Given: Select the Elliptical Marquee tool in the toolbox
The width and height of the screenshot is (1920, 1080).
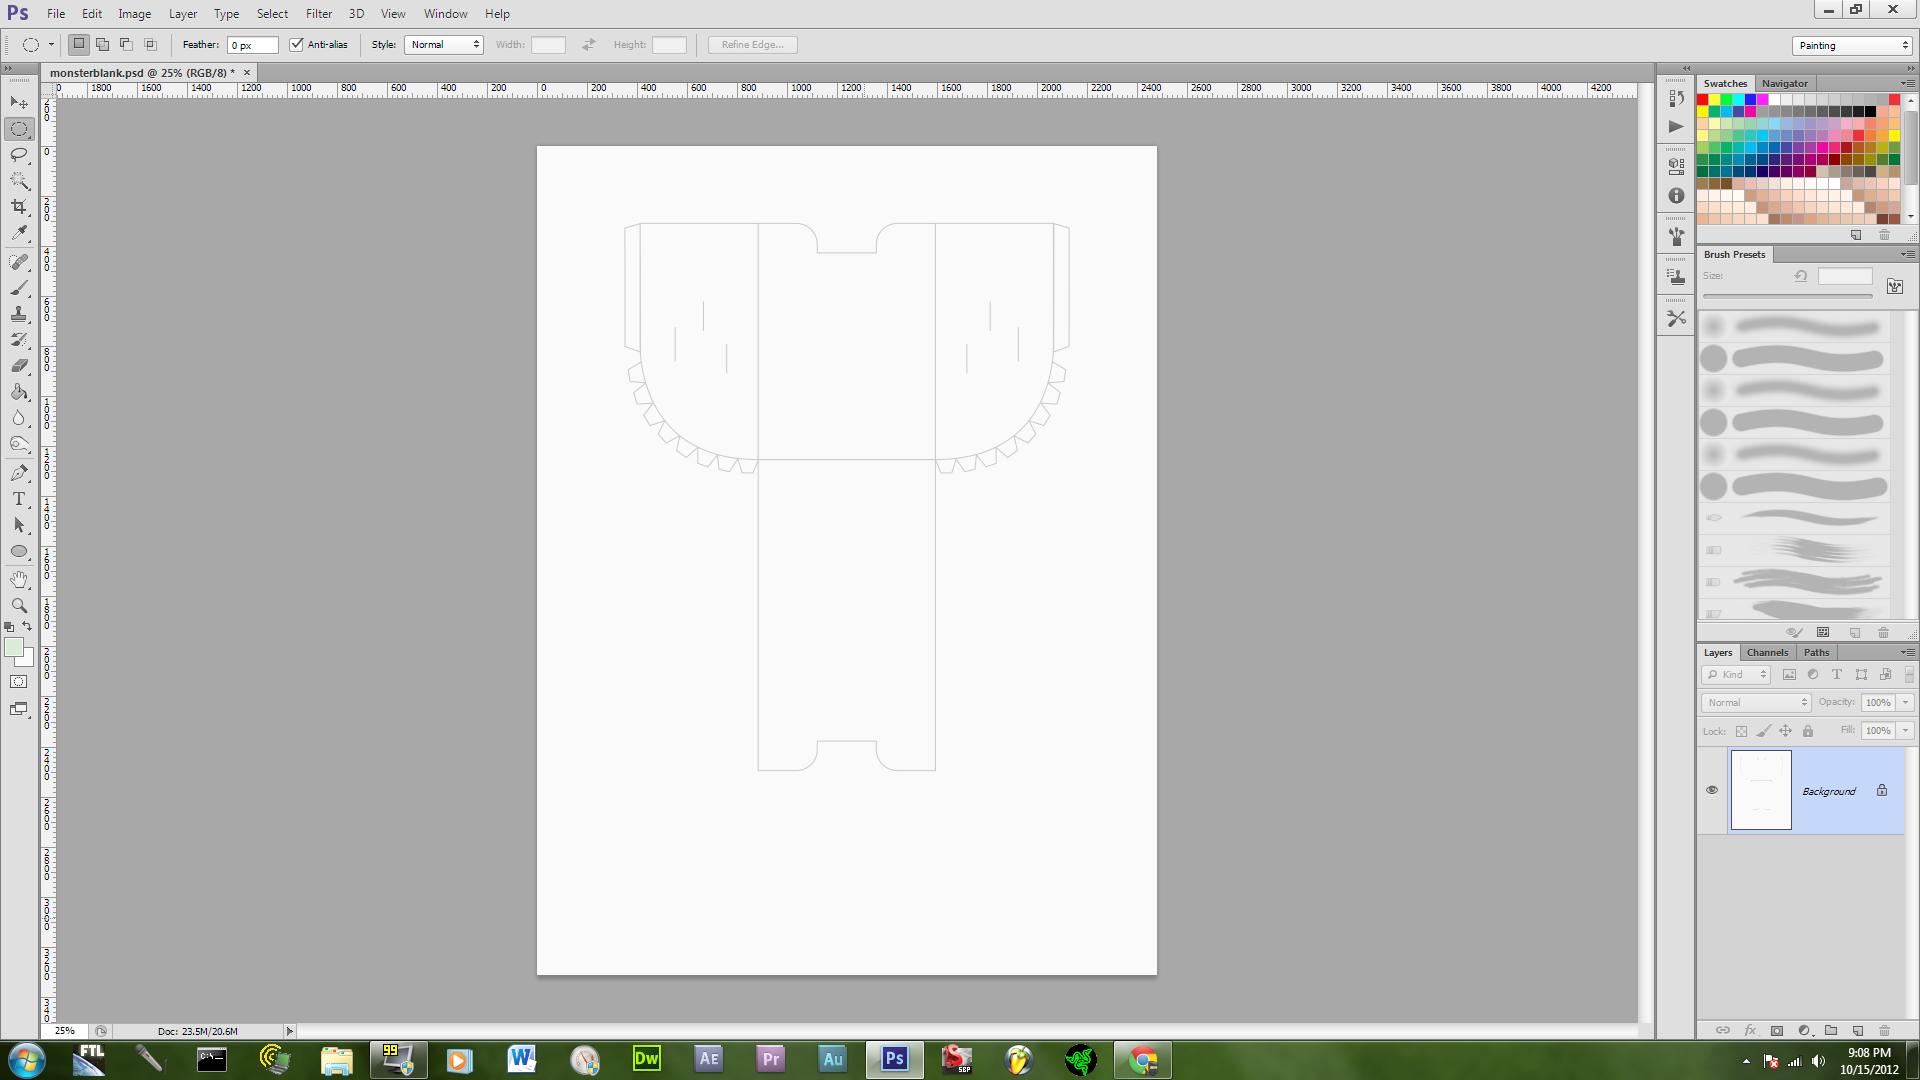Looking at the screenshot, I should pyautogui.click(x=19, y=129).
